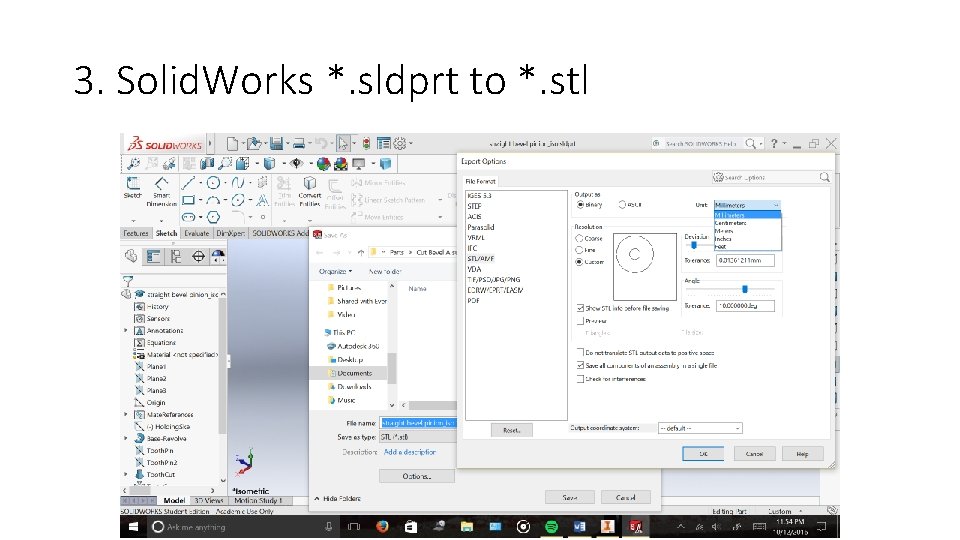Click the Add a description link
Viewport: 960px width, 540px height.
click(410, 452)
